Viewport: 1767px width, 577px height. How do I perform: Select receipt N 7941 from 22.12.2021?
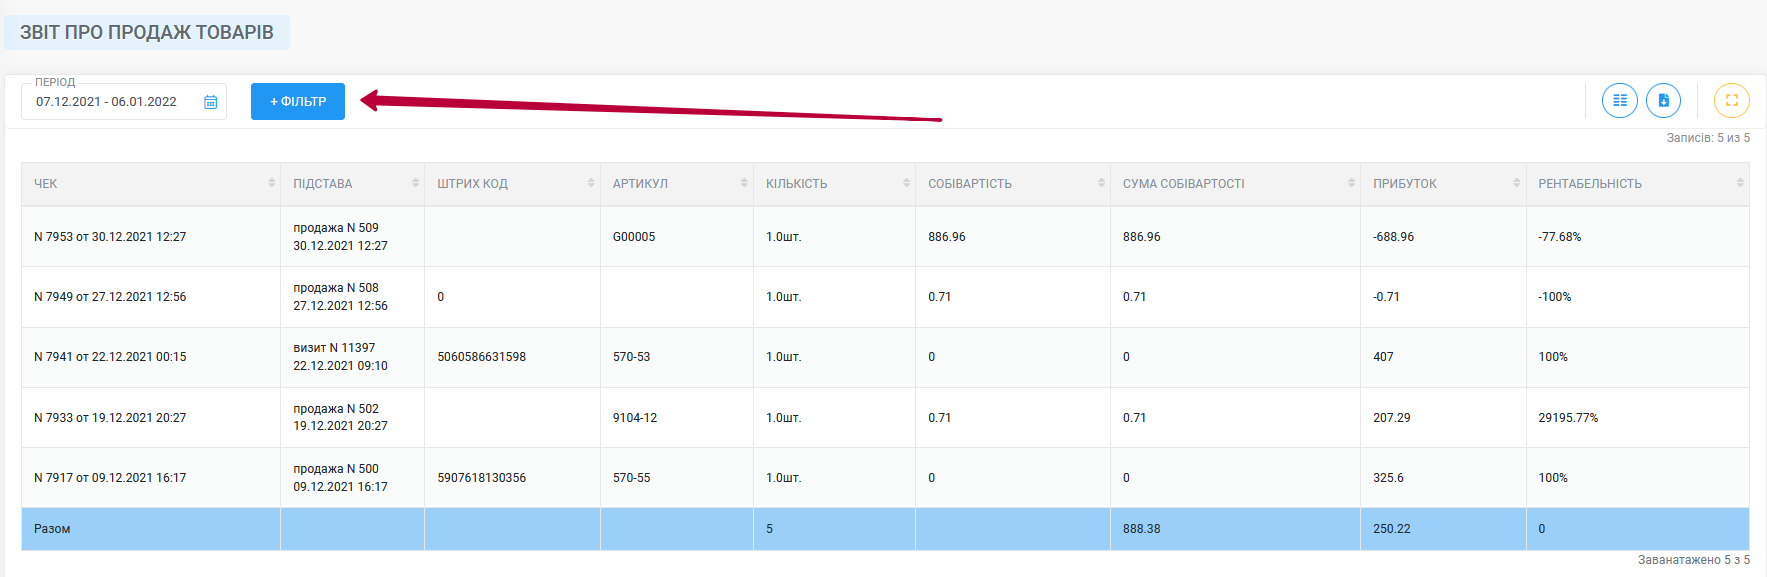click(110, 357)
